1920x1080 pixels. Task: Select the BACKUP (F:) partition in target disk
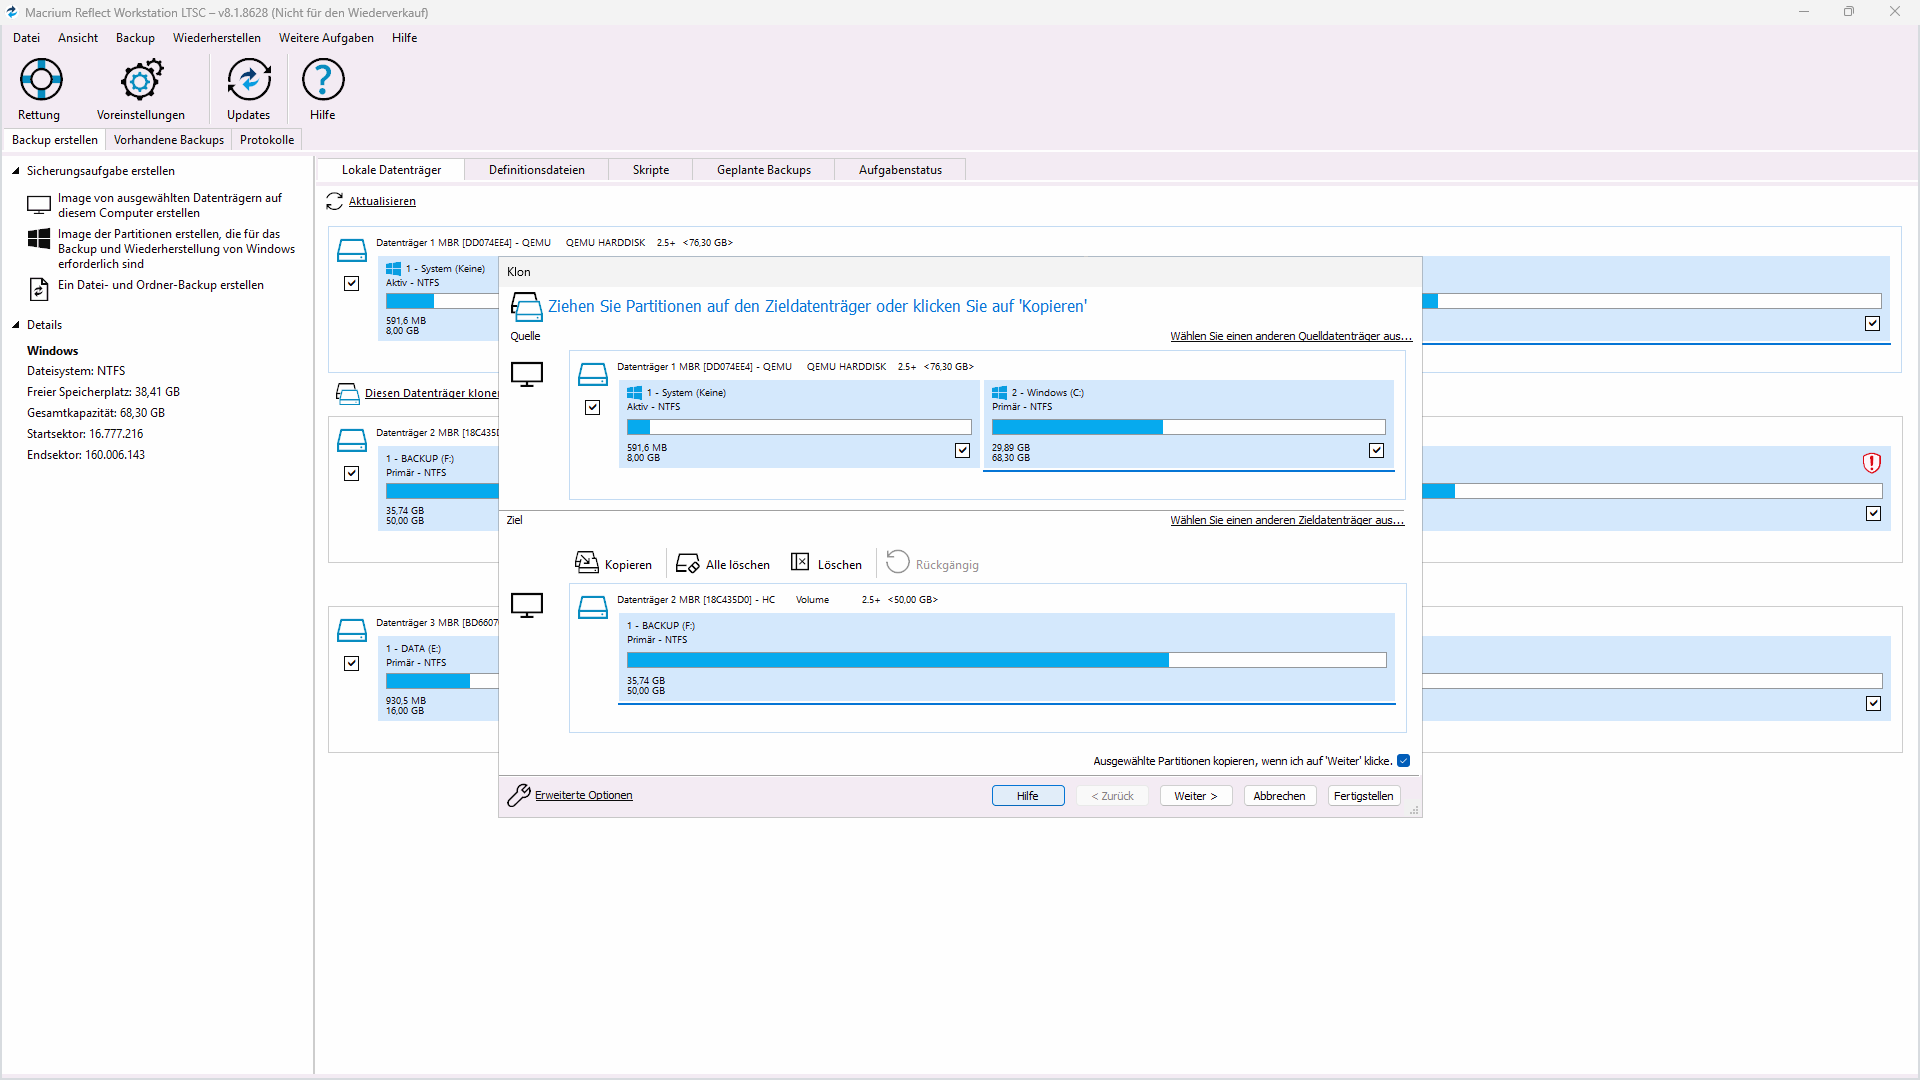coord(1006,658)
